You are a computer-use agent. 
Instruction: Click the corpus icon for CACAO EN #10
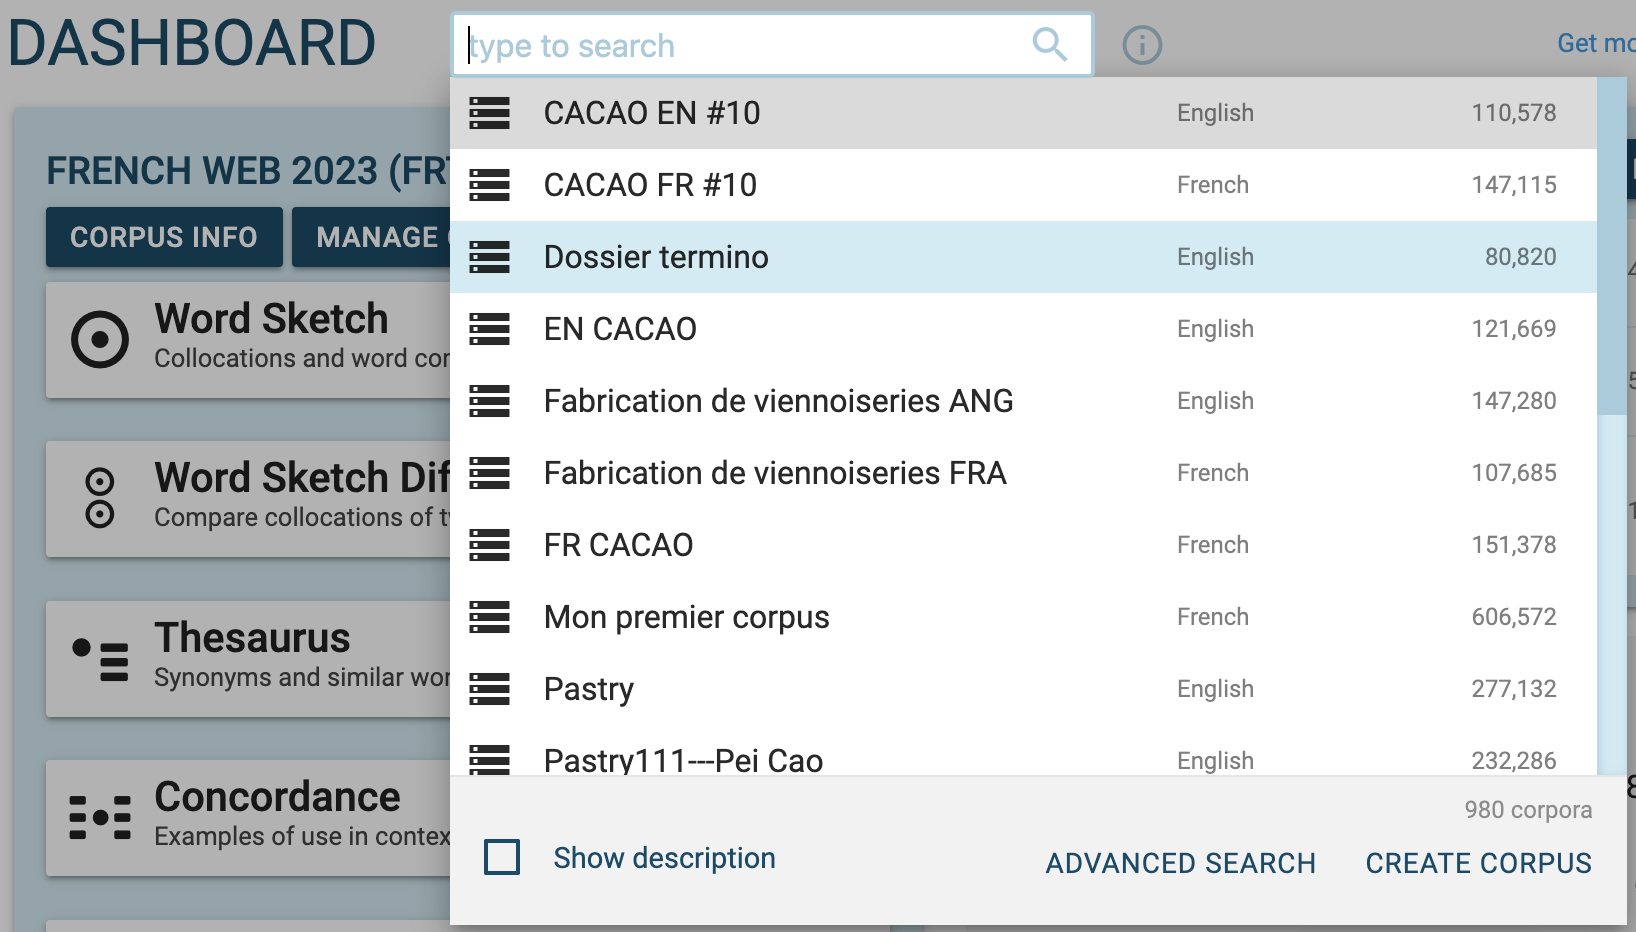click(490, 113)
